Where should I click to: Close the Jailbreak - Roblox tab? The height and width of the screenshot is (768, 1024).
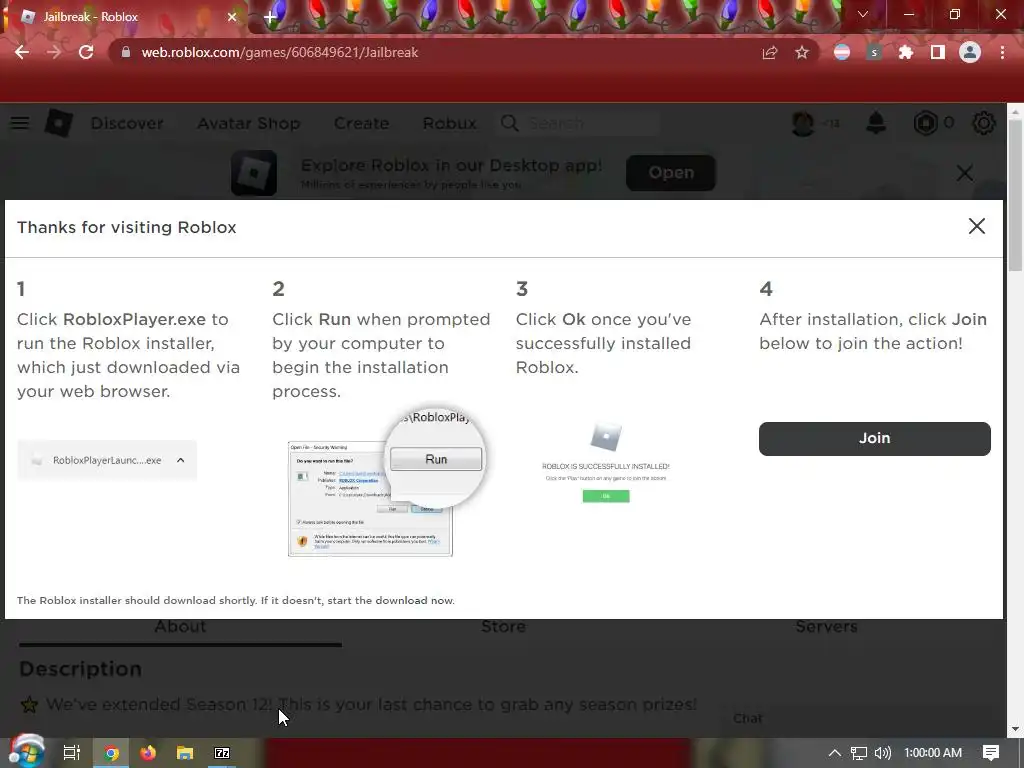(232, 17)
